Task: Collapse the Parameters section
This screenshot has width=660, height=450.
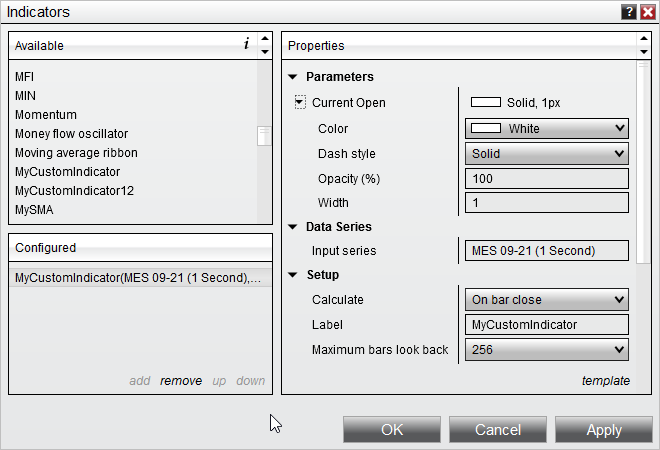Action: pyautogui.click(x=293, y=77)
